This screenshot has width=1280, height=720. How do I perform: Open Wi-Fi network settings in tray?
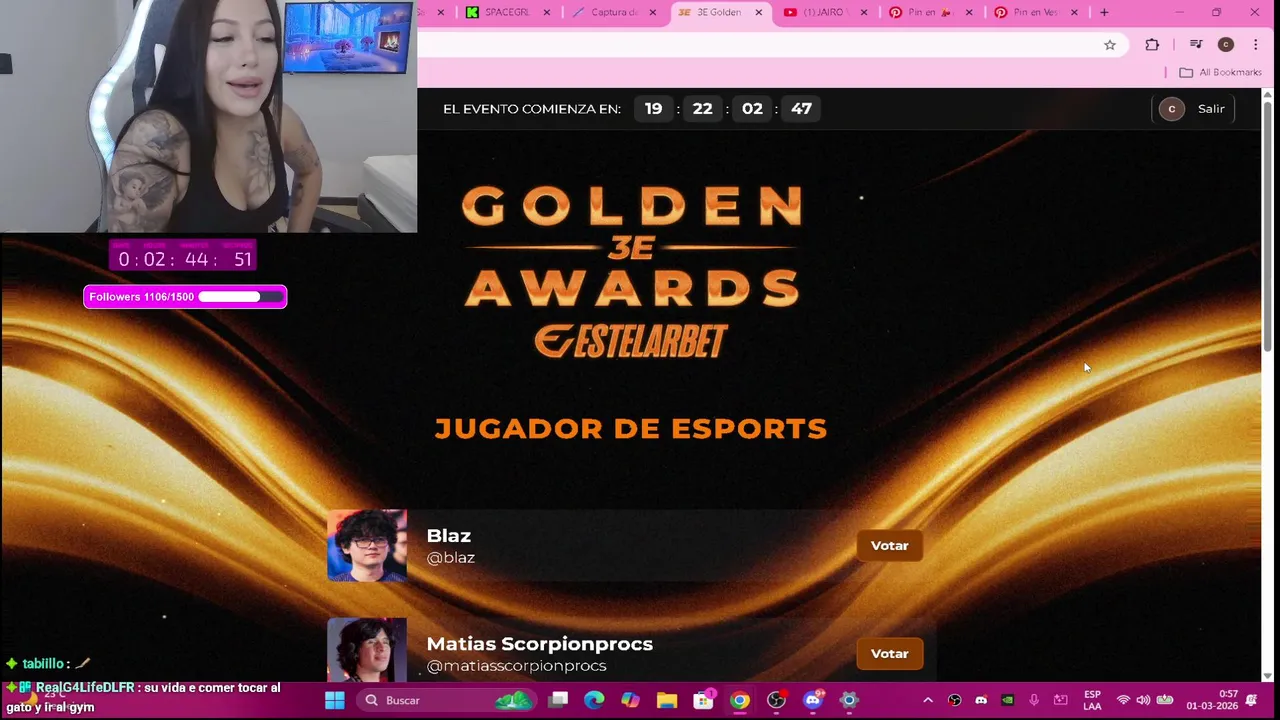tap(1123, 700)
